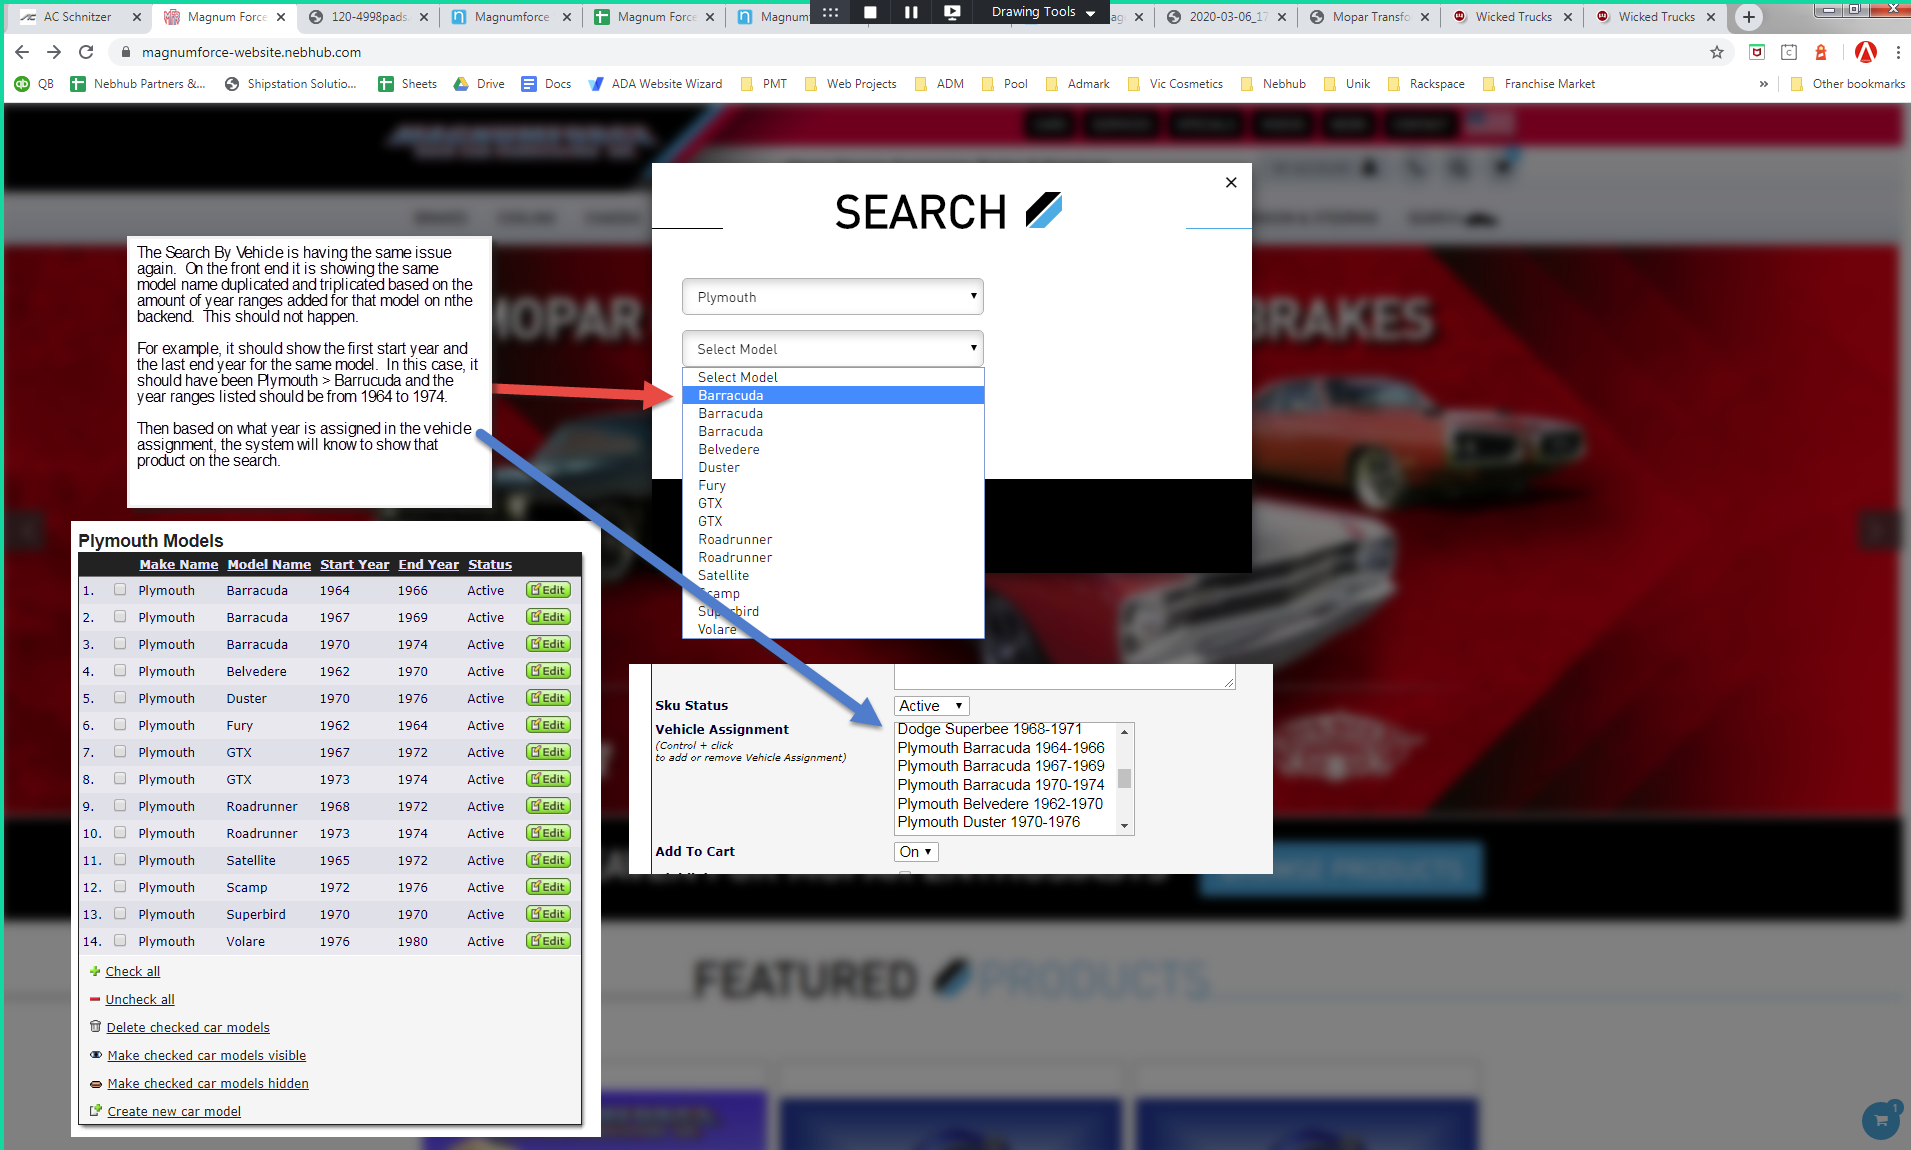Image resolution: width=1911 pixels, height=1150 pixels.
Task: Check the row 6 Fury checkbox
Action: coord(120,725)
